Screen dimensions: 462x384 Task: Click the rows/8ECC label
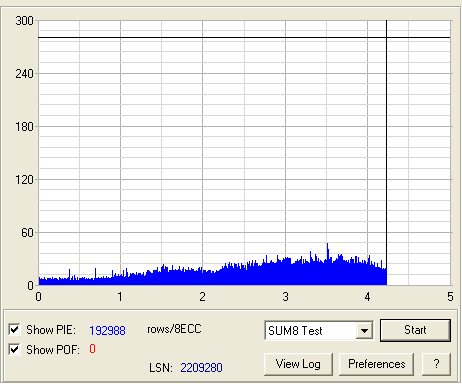(x=174, y=329)
